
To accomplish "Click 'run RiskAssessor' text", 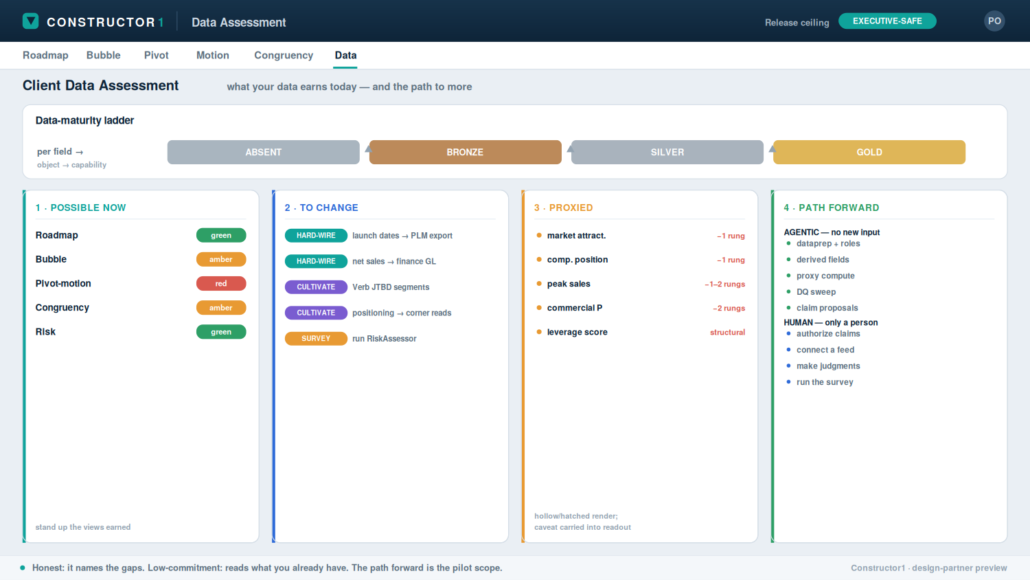I will point(384,338).
